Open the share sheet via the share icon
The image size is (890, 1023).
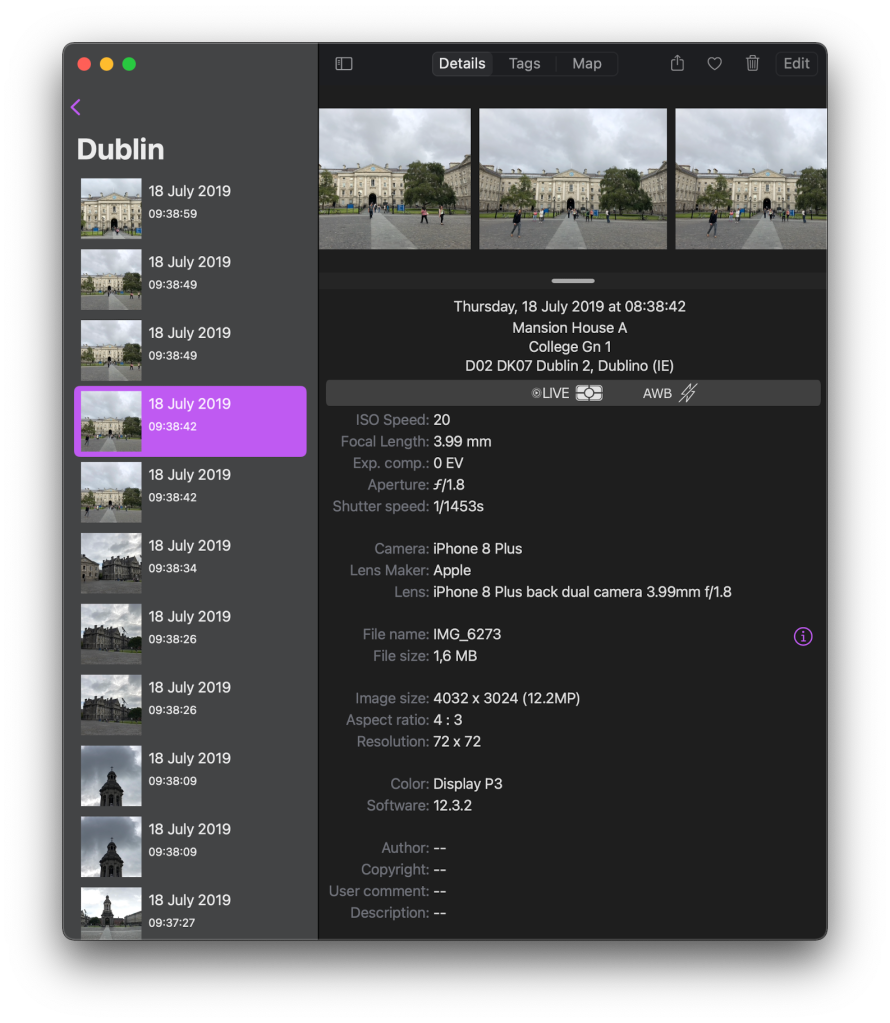[676, 62]
